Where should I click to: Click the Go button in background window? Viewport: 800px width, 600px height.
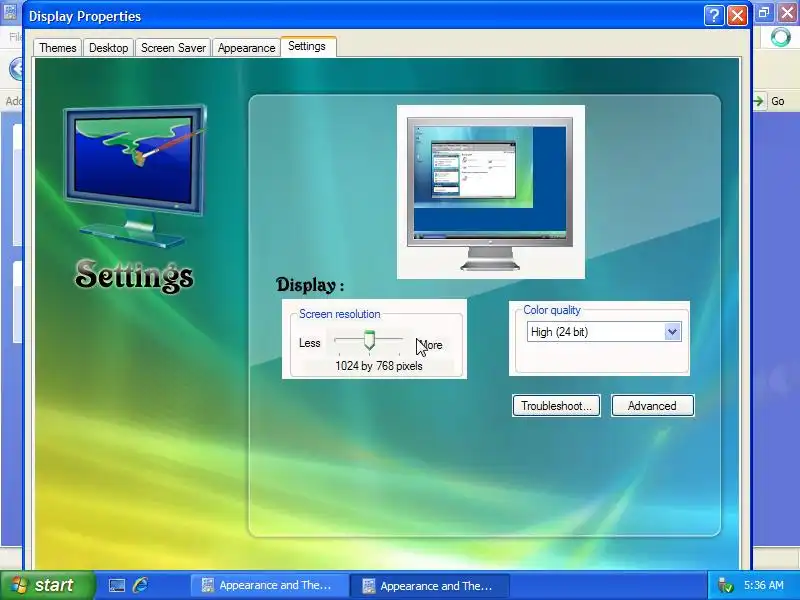[x=770, y=101]
